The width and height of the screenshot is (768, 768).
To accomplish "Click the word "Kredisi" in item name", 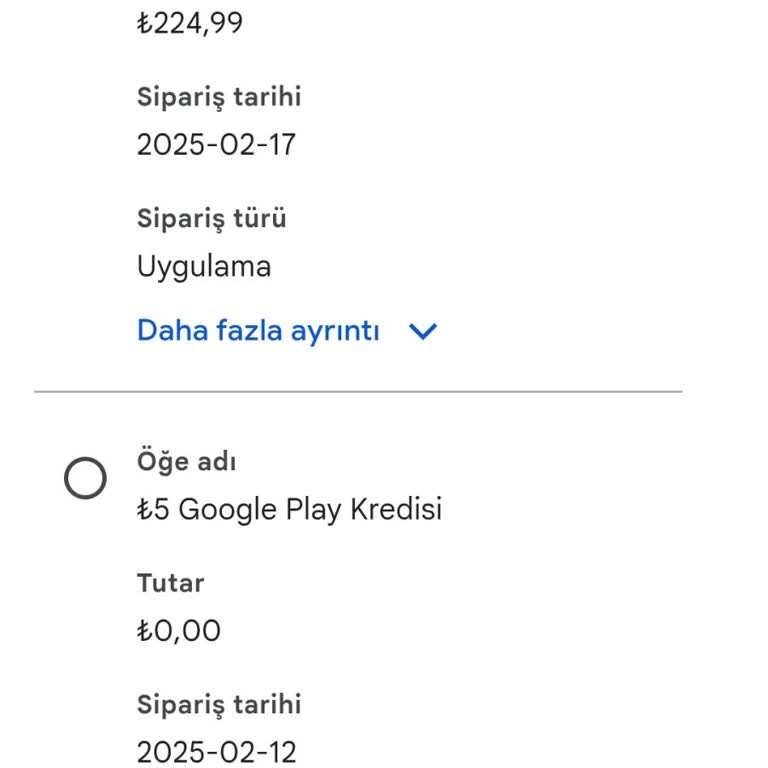I will [396, 510].
